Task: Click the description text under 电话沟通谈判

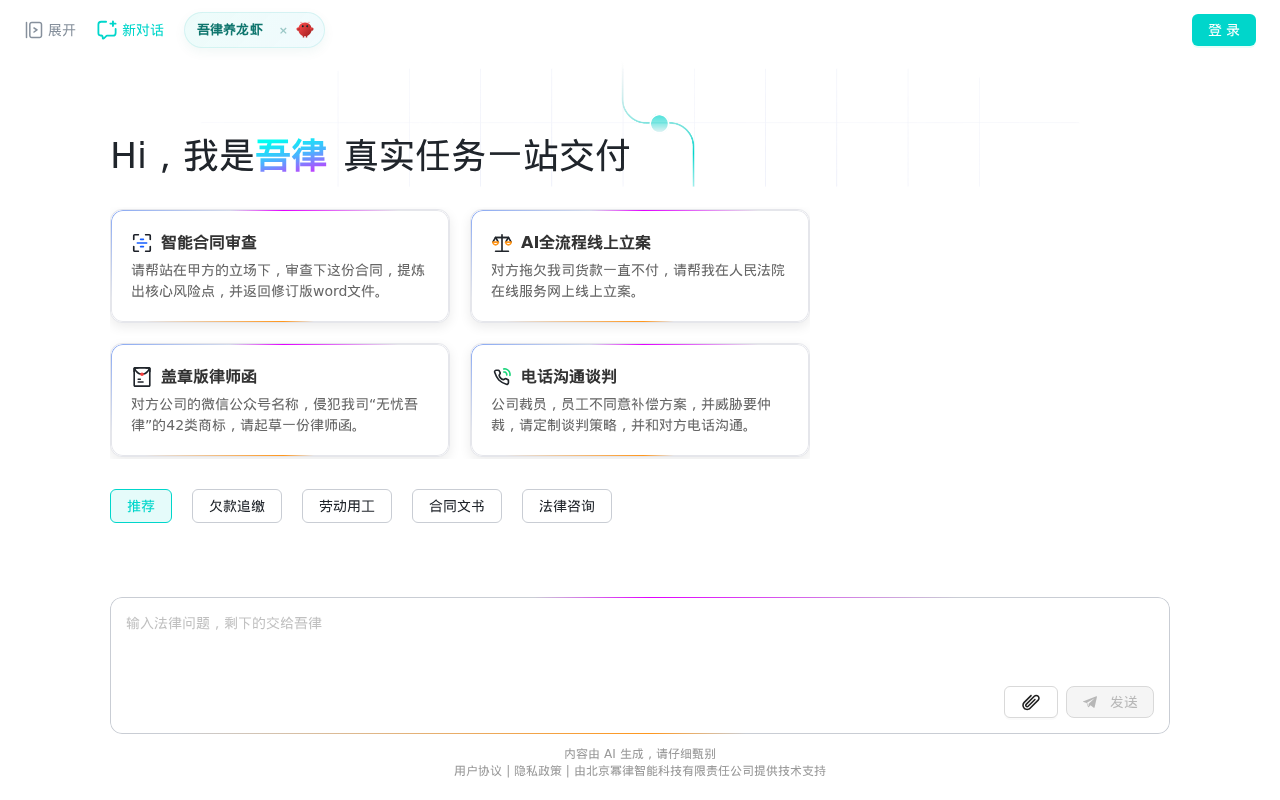Action: (x=632, y=415)
